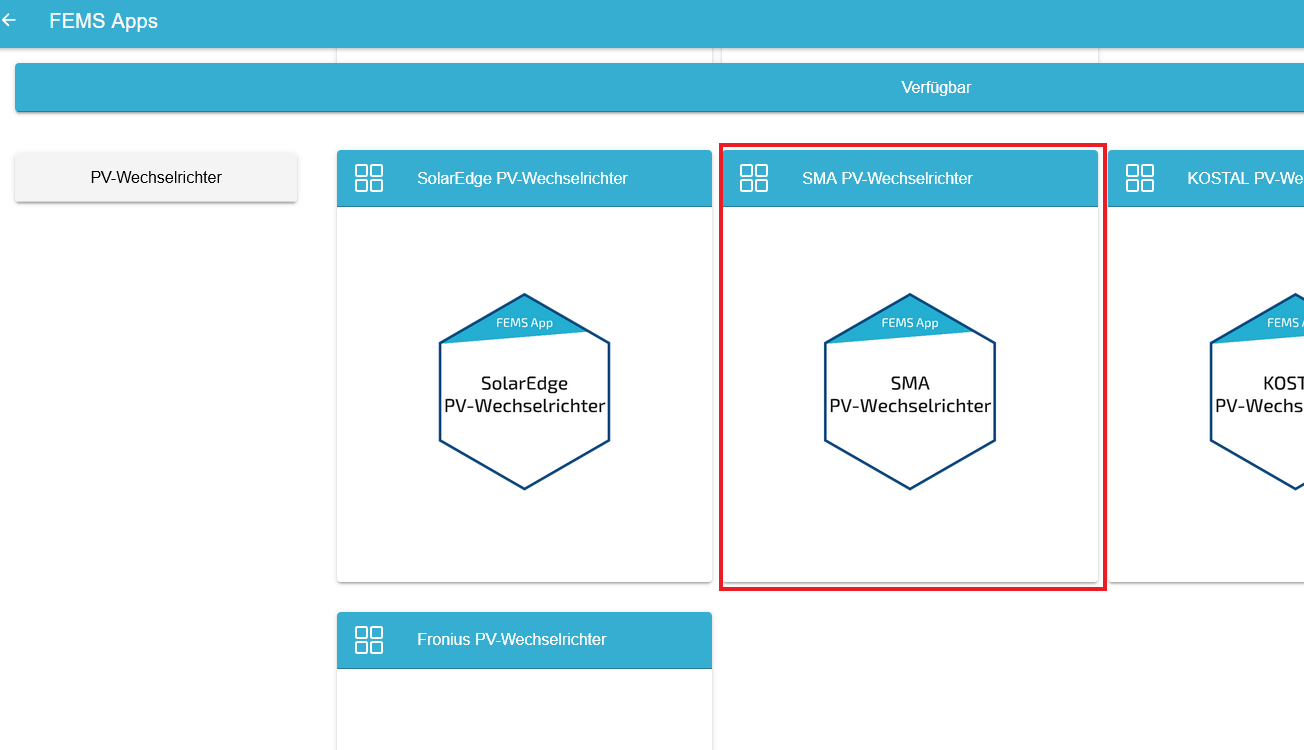Click the grid icon on KOSTAL card

pos(1140,178)
